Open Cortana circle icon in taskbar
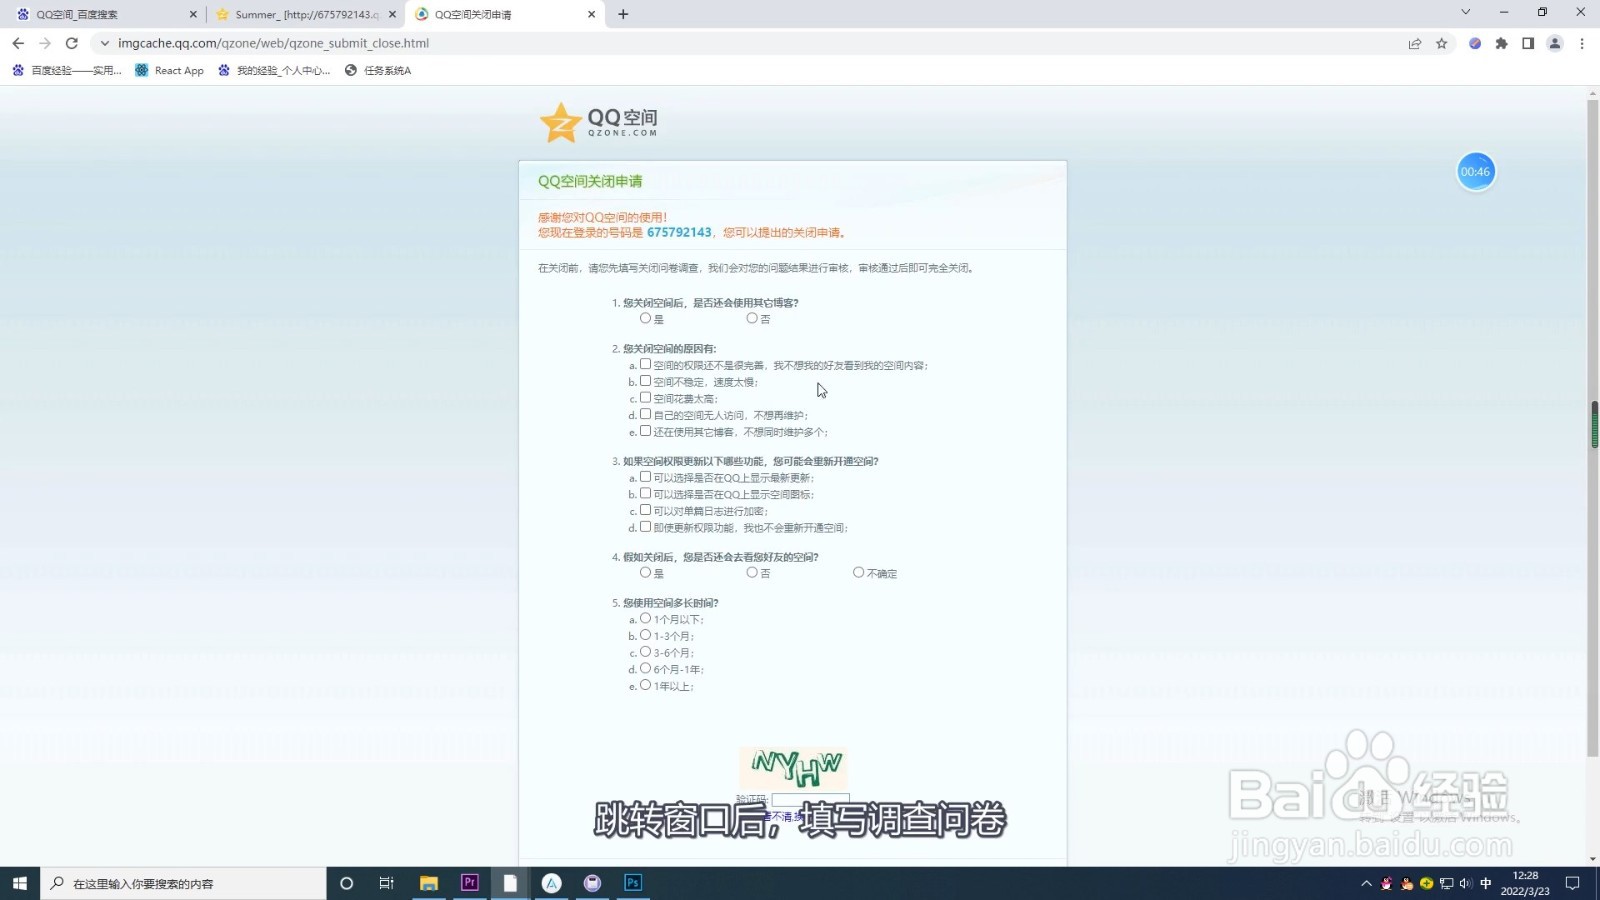The image size is (1600, 900). 347,883
